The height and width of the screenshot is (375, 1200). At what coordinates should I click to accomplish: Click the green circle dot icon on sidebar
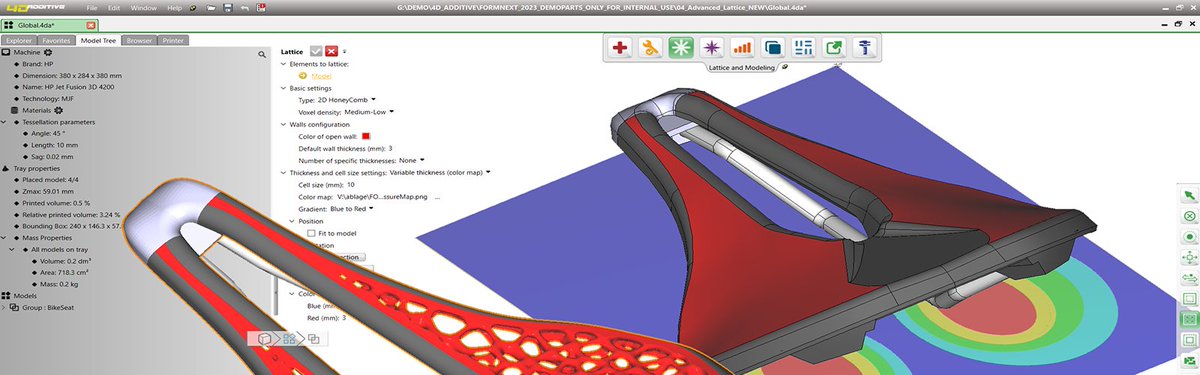pos(1189,237)
